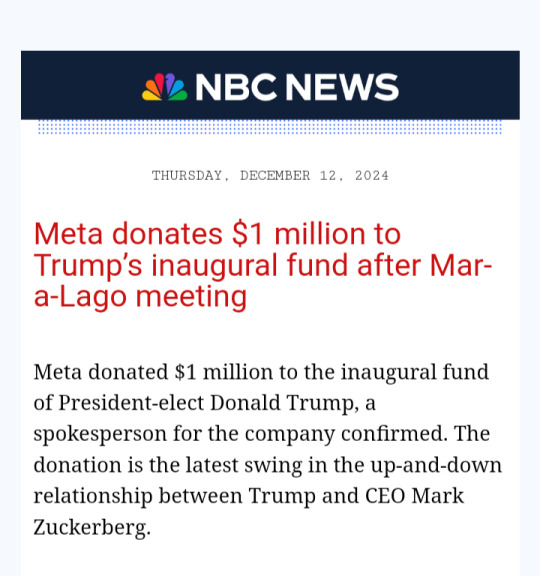The width and height of the screenshot is (540, 576).
Task: Click the NBC peacock logo icon
Action: pyautogui.click(x=165, y=87)
